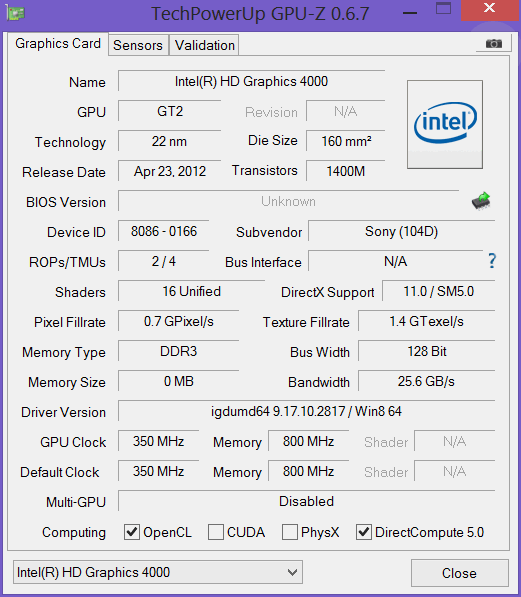Click the GPU-Z app icon in title bar
The image size is (521, 597).
pyautogui.click(x=15, y=13)
